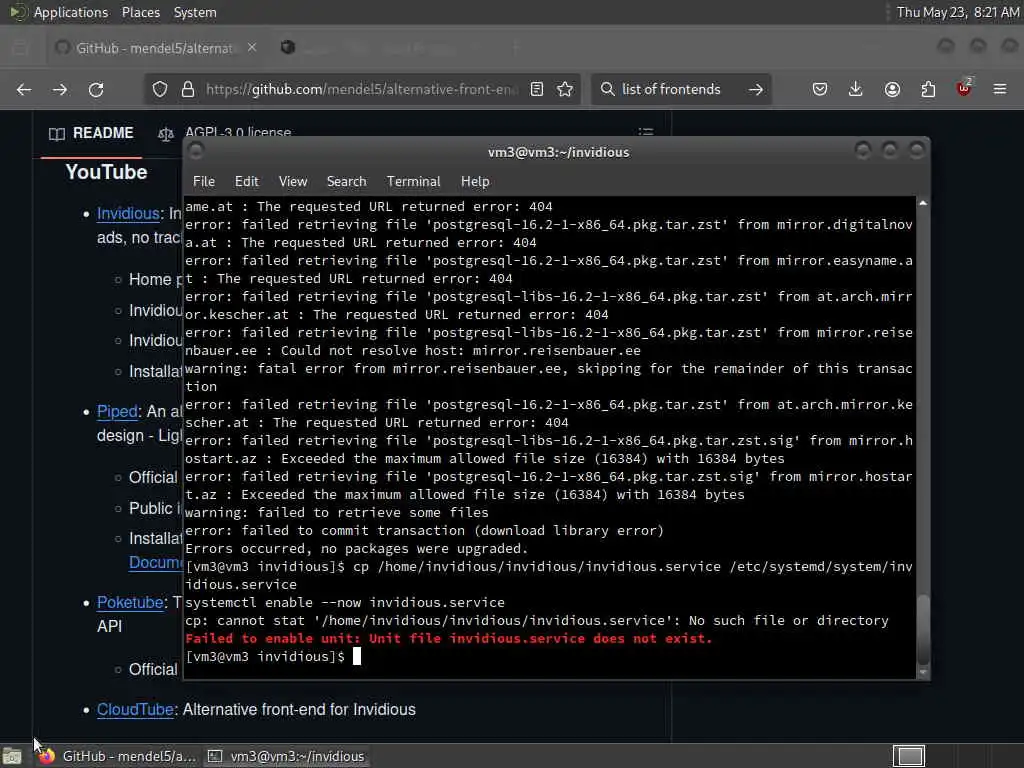Switch to GitHub Firefox taskbar button
Screen dimensions: 1024x768
[116, 756]
